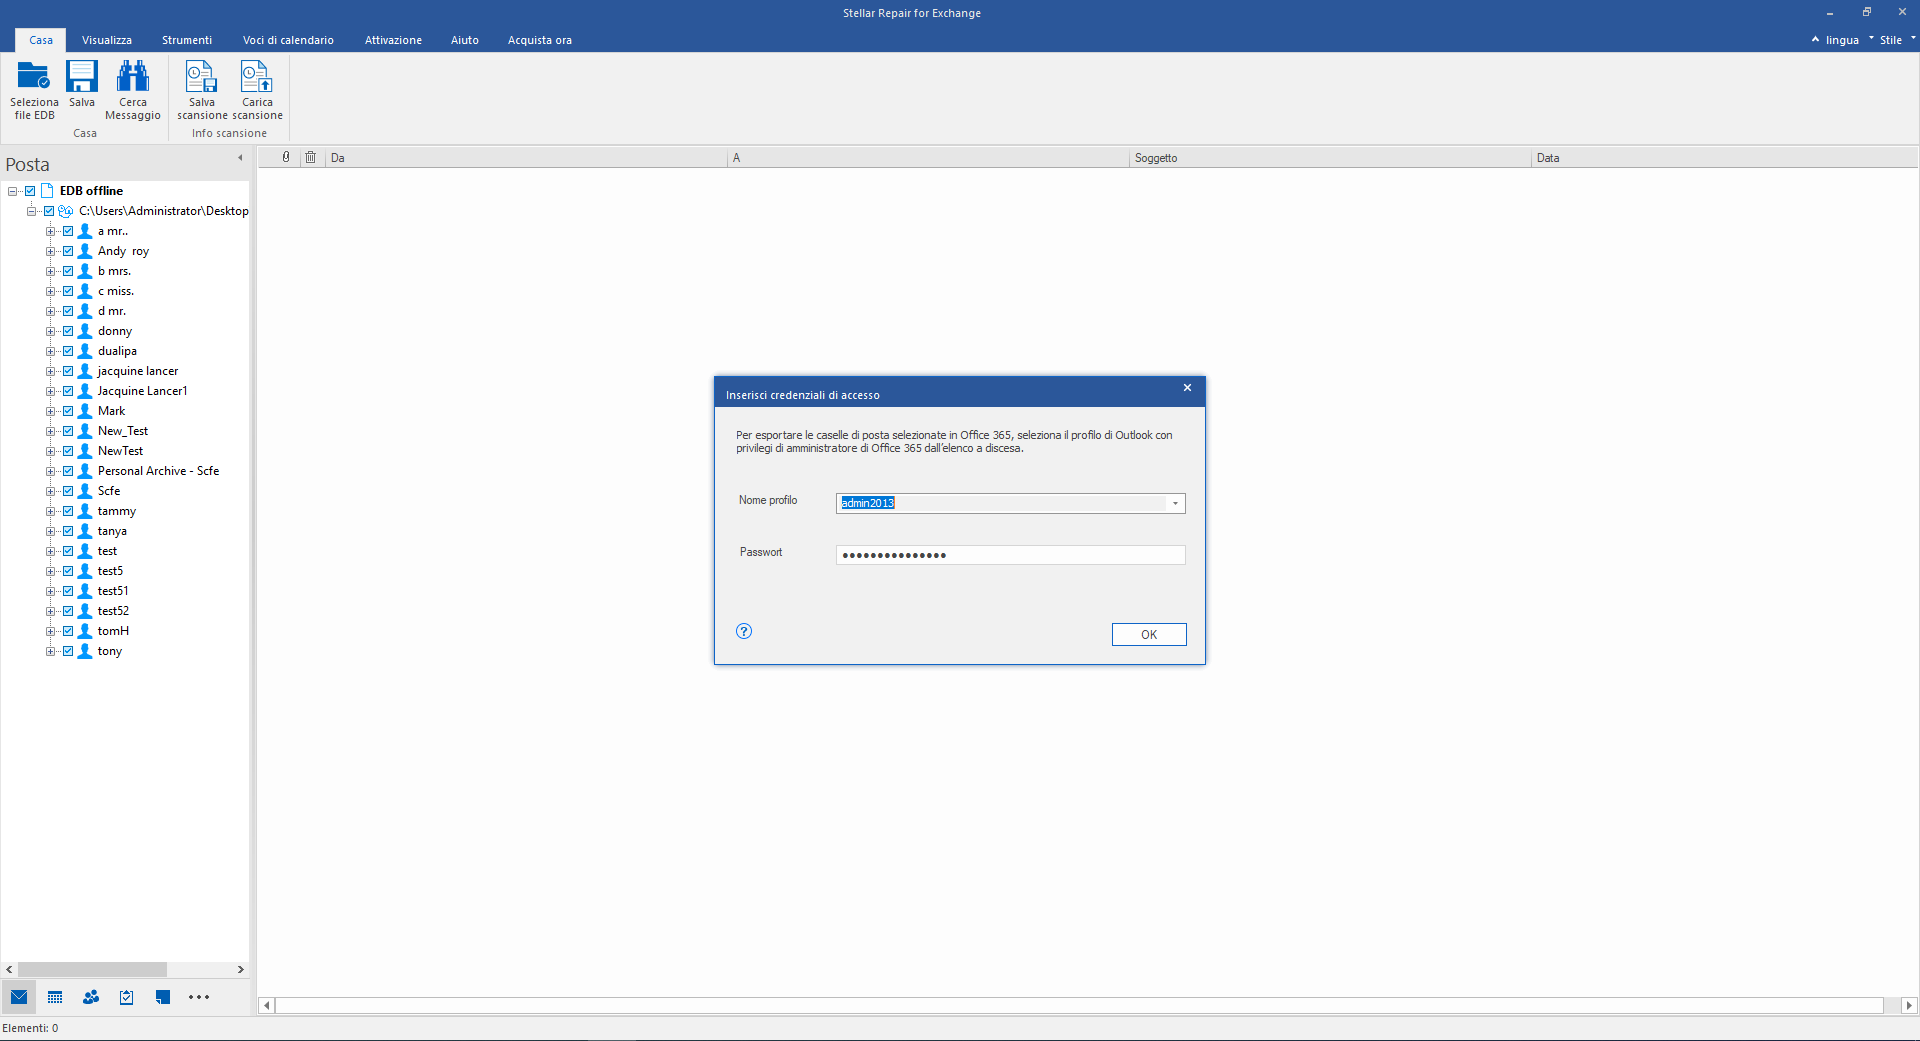Switch to Mail view icon

(x=19, y=997)
